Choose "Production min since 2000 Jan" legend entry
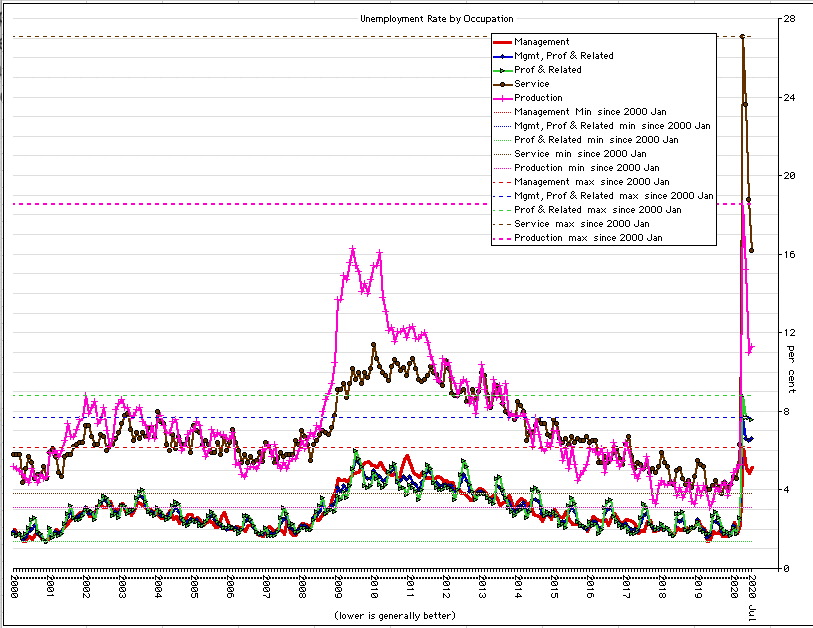 (x=588, y=168)
